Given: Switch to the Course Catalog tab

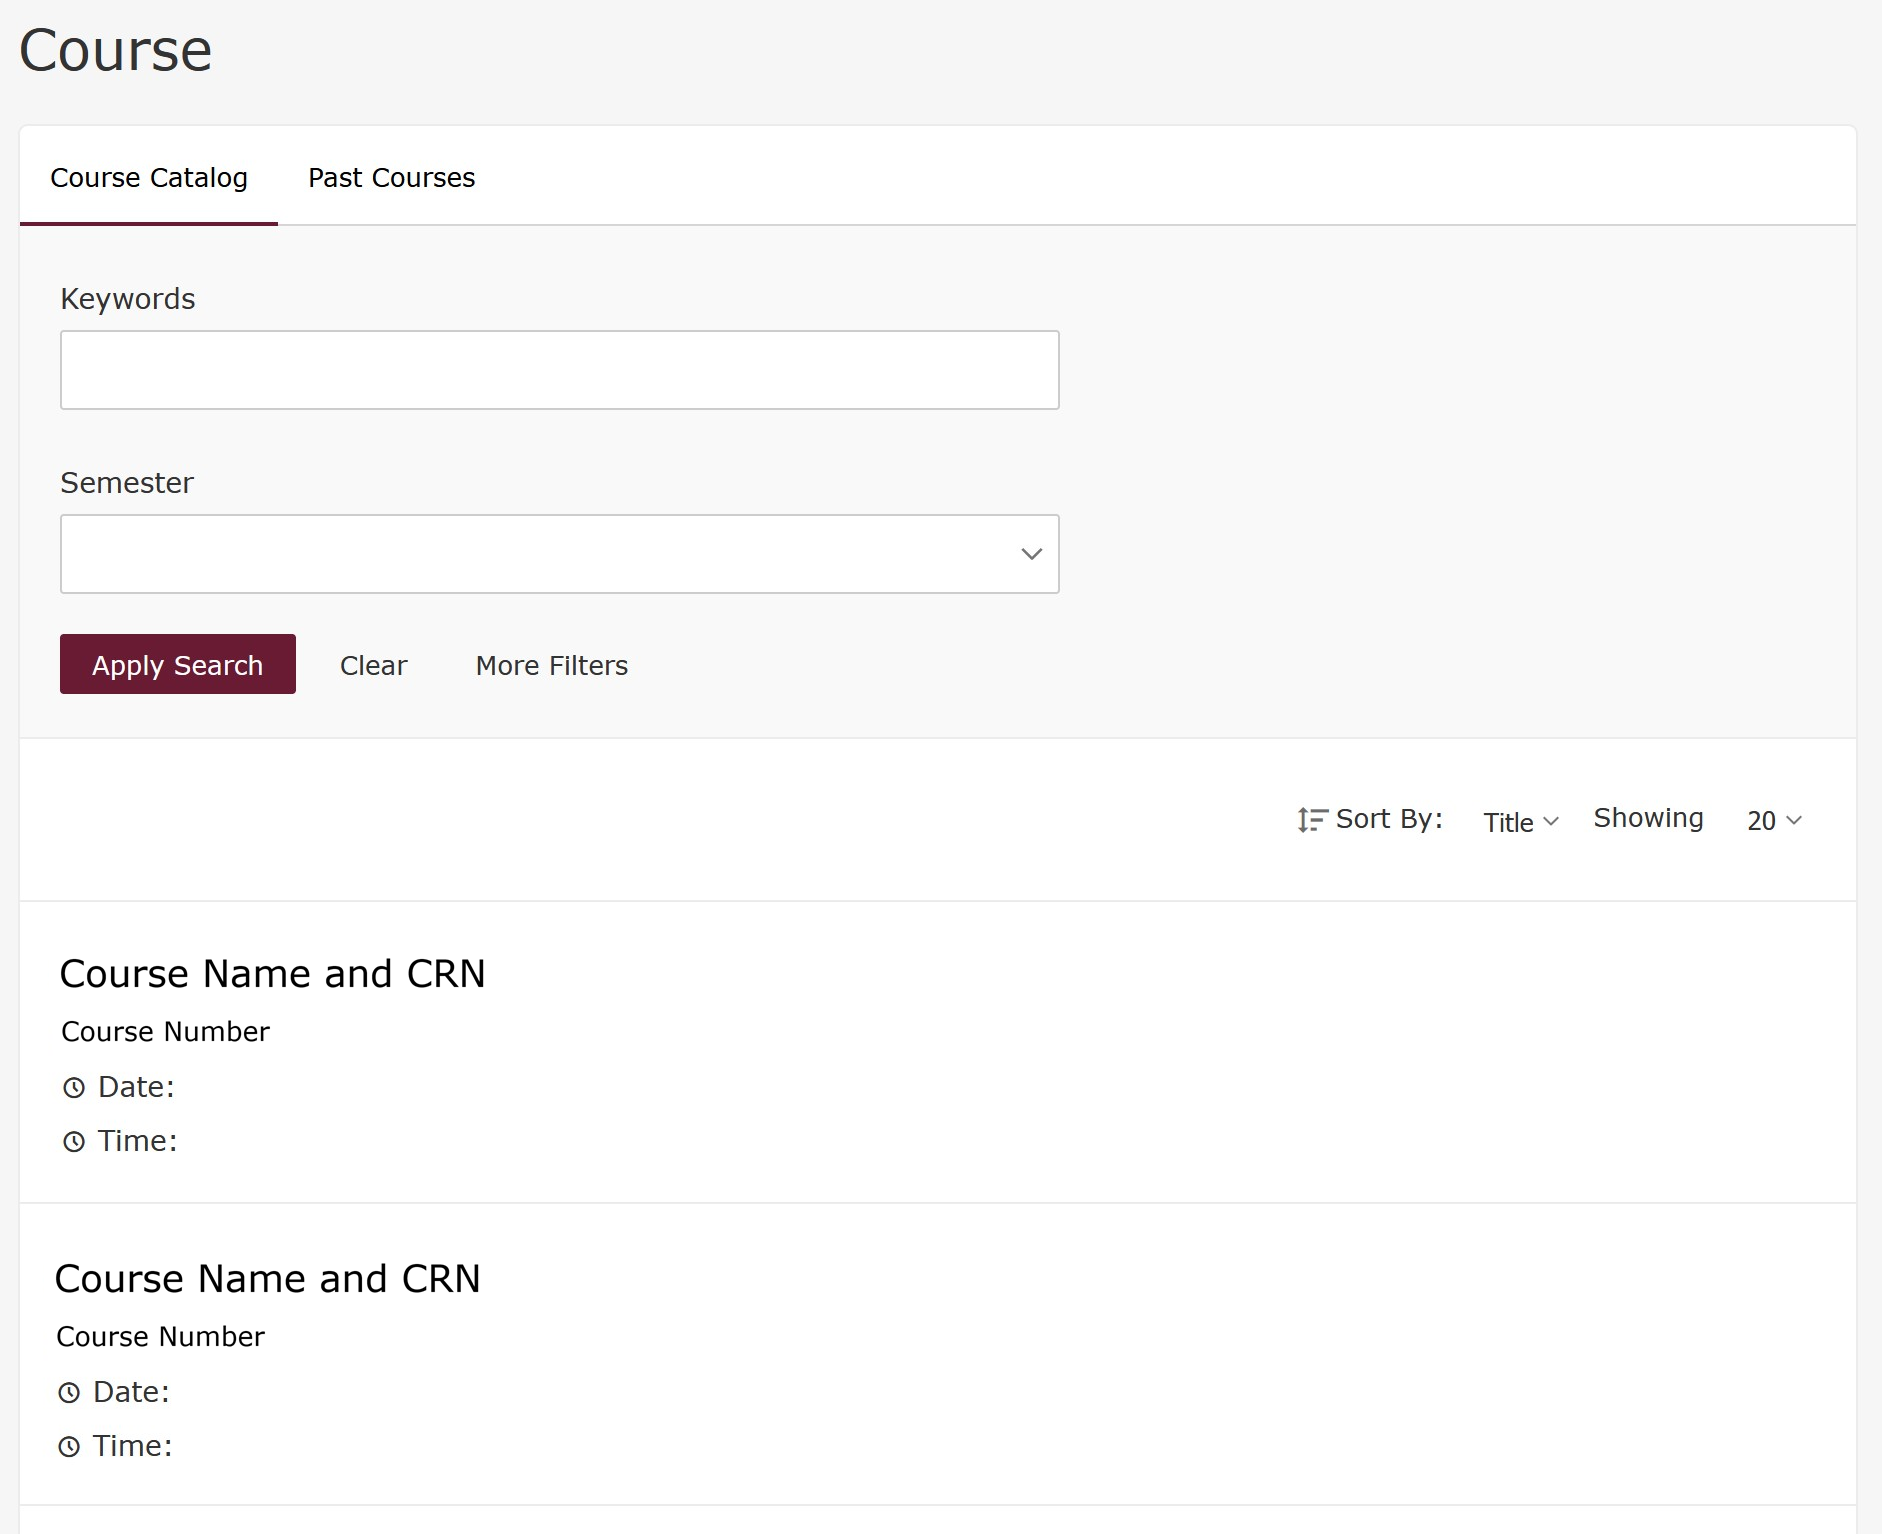Looking at the screenshot, I should [x=149, y=178].
